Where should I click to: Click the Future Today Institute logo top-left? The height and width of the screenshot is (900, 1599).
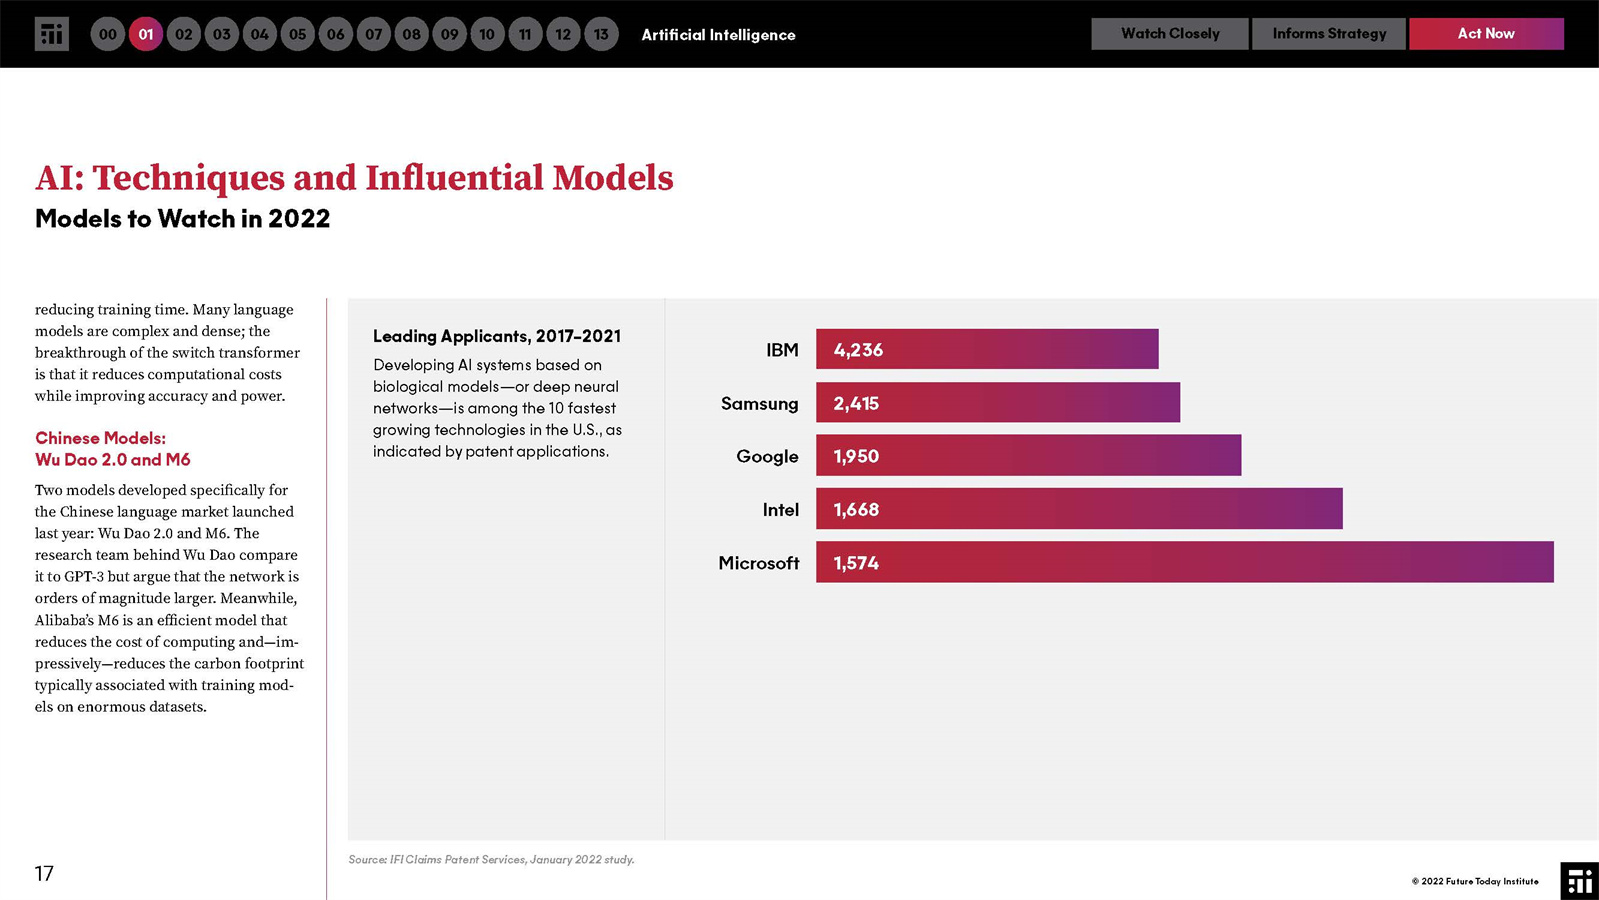(51, 34)
